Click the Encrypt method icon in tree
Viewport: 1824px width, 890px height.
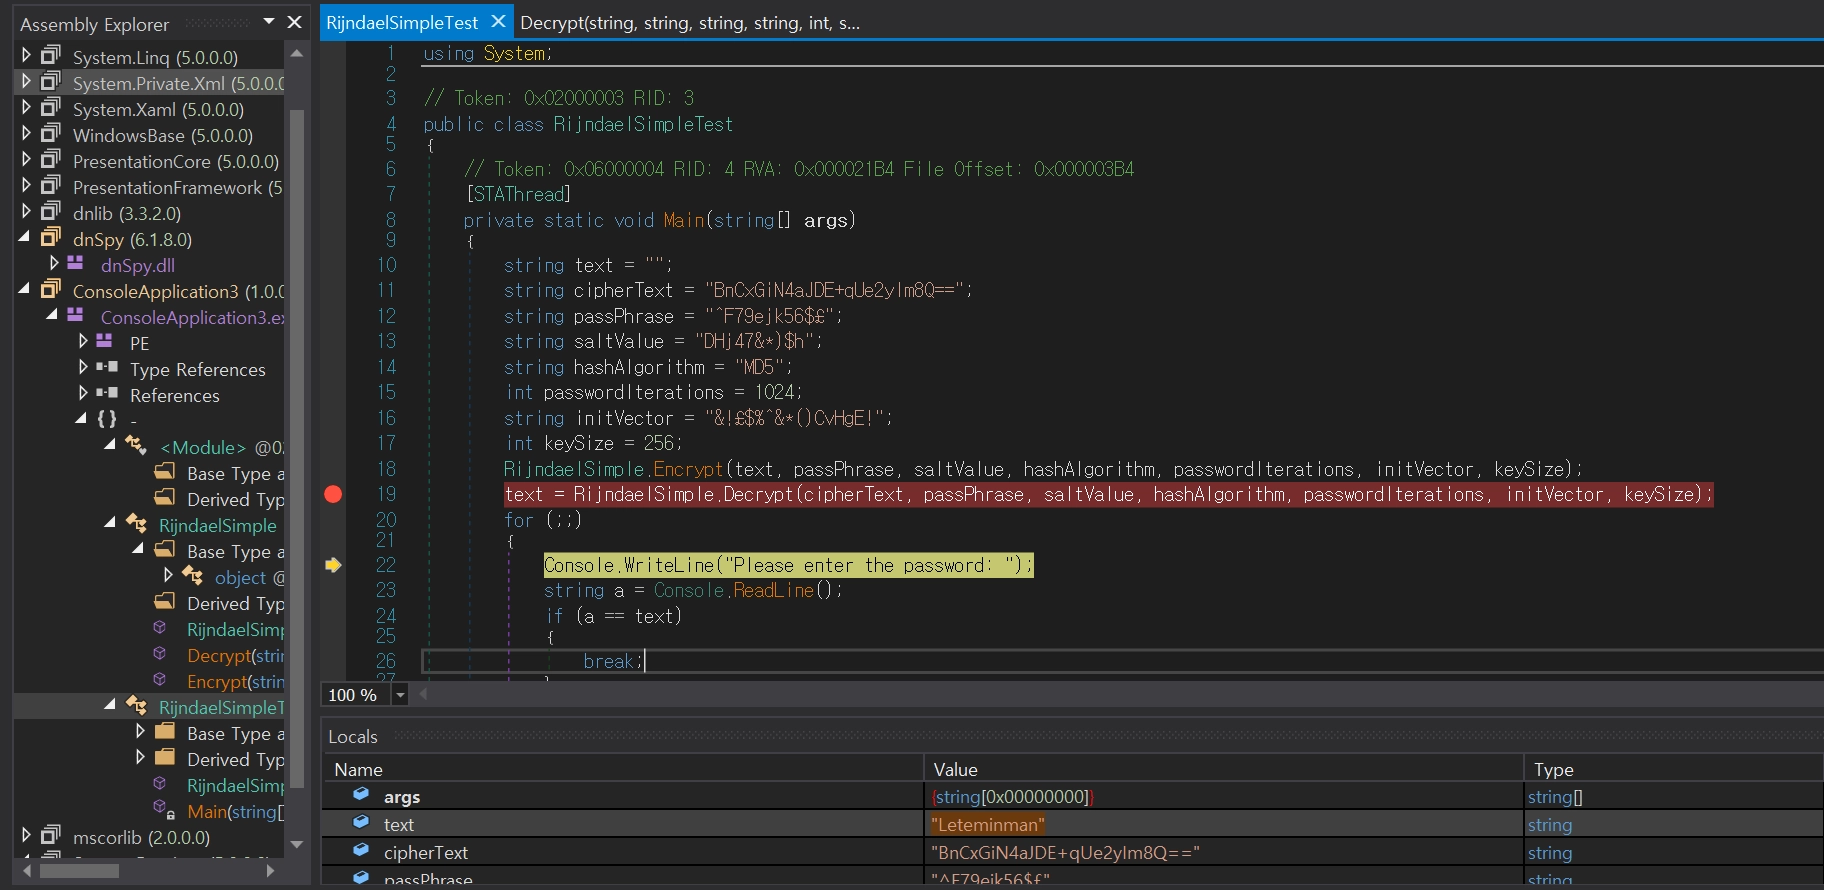tap(160, 680)
